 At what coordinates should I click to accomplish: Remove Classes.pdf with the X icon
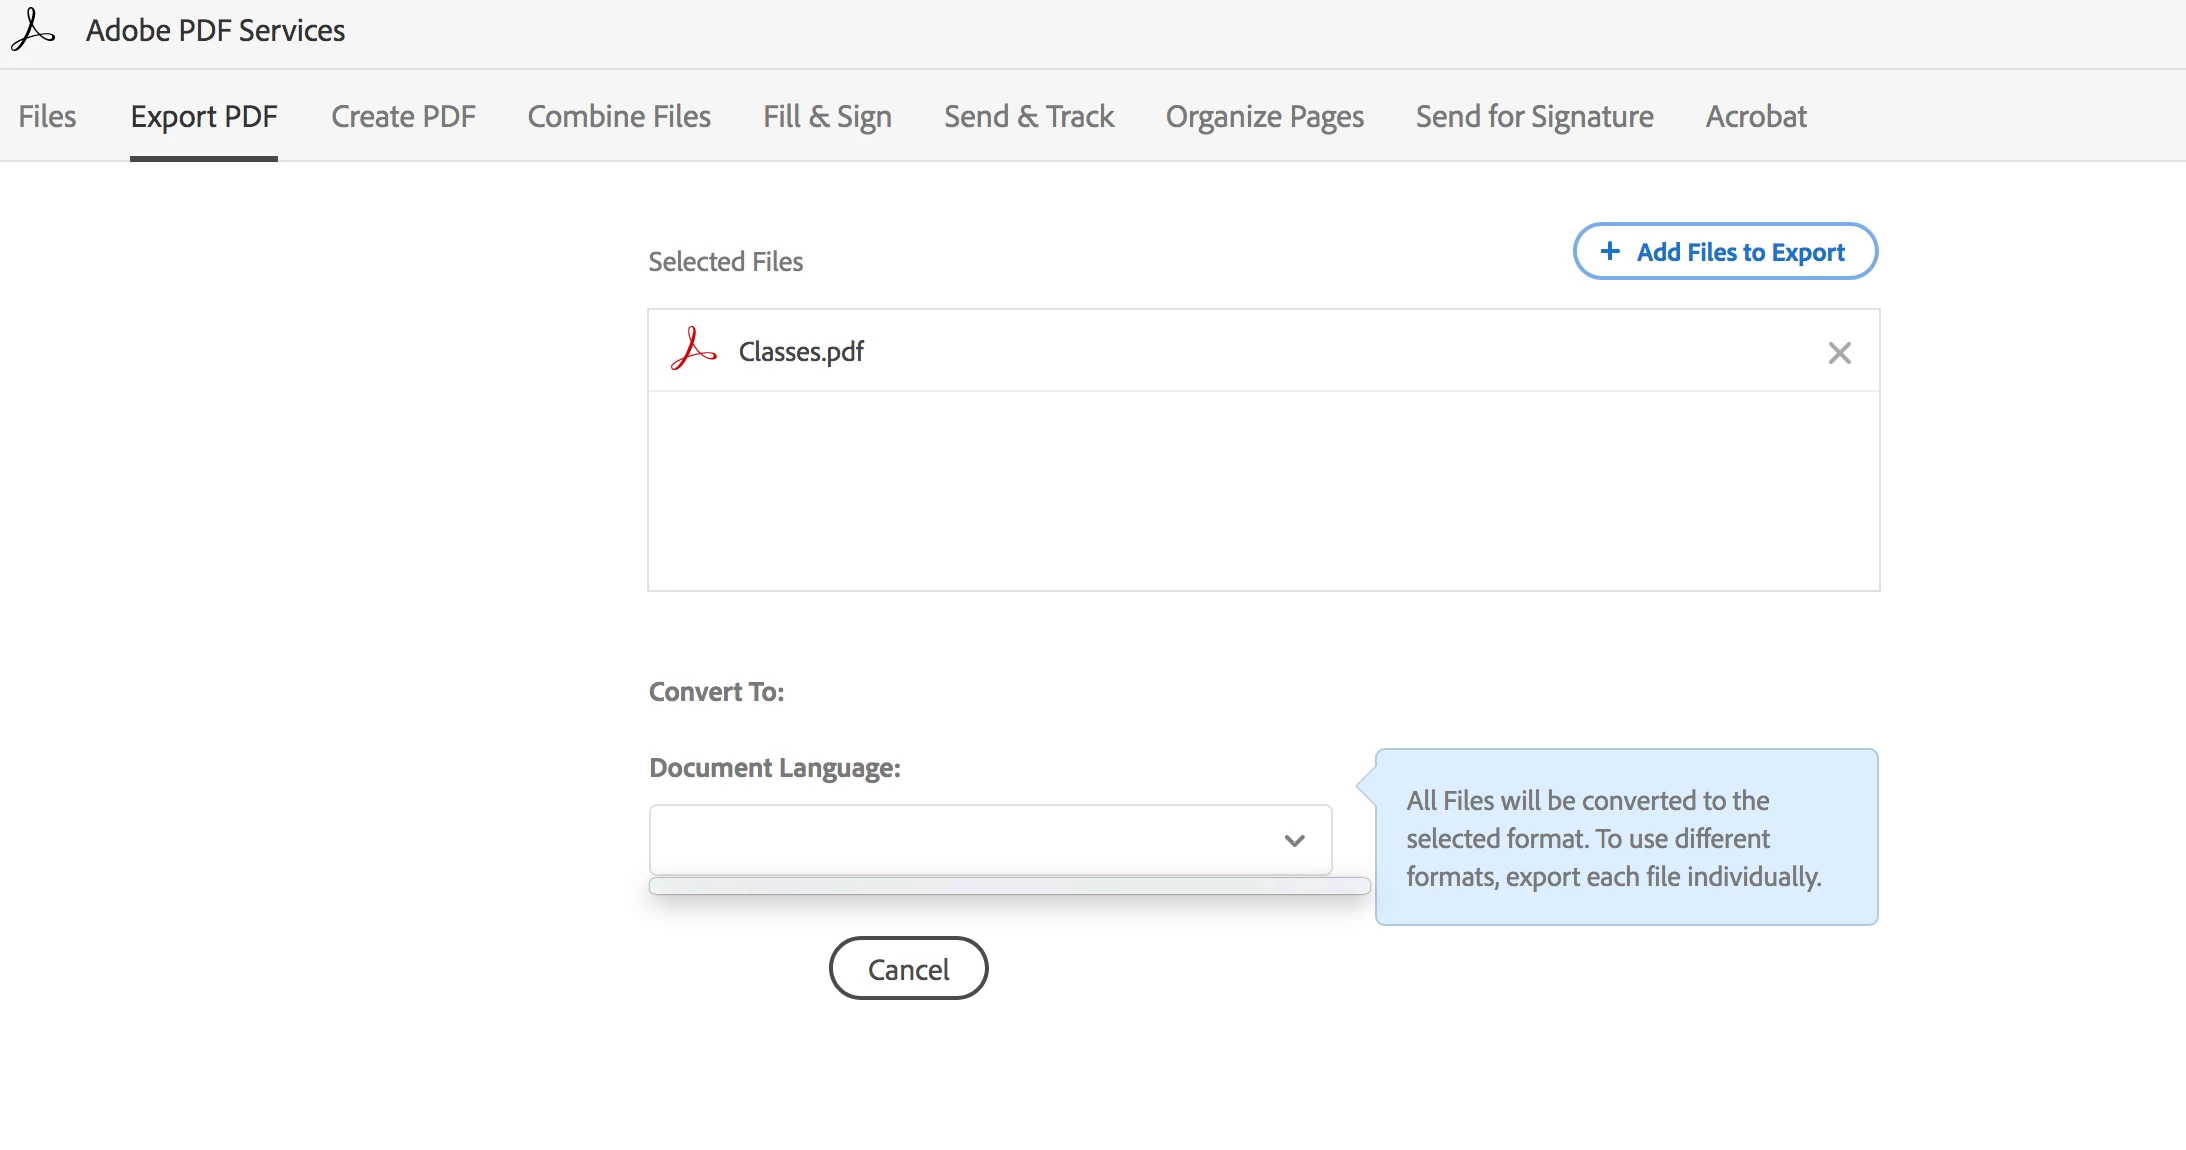[1839, 353]
